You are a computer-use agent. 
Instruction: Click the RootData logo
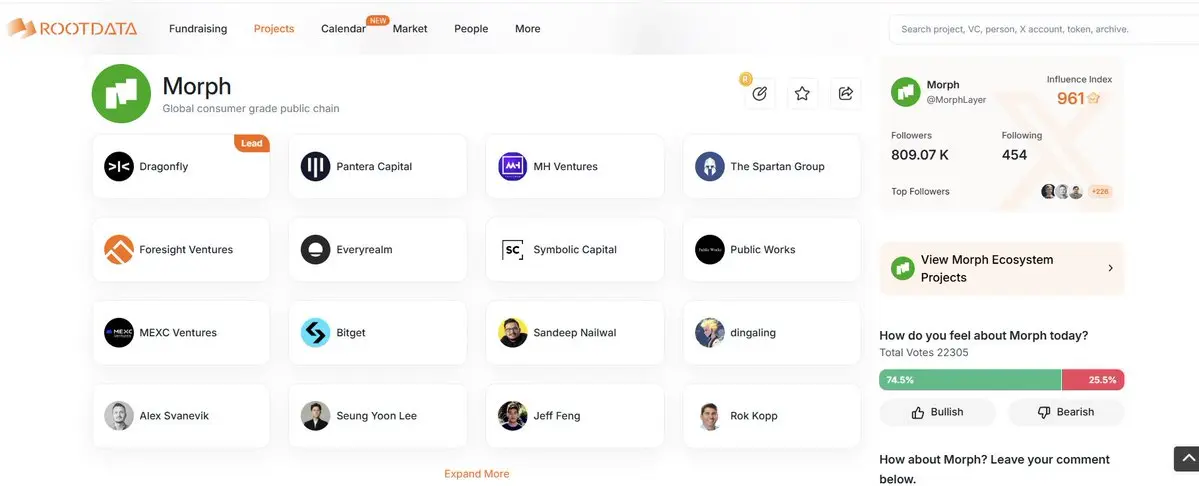72,28
